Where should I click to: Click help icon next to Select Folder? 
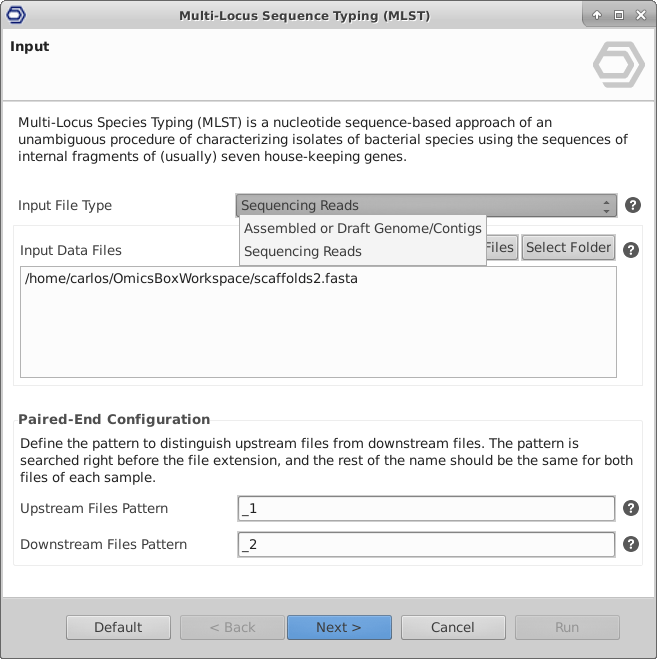click(630, 250)
